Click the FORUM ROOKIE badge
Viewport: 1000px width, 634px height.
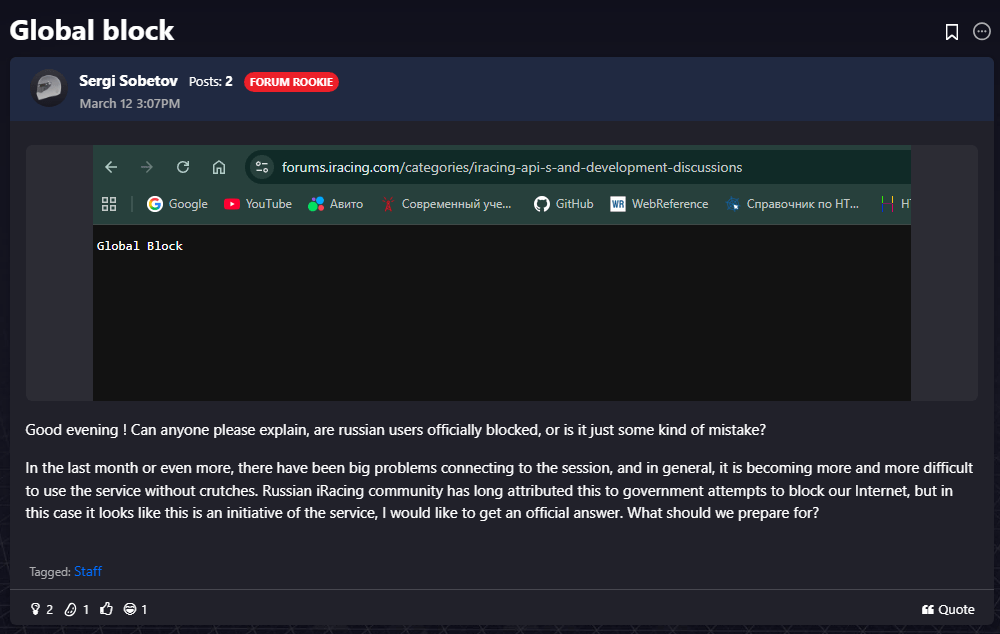click(291, 82)
